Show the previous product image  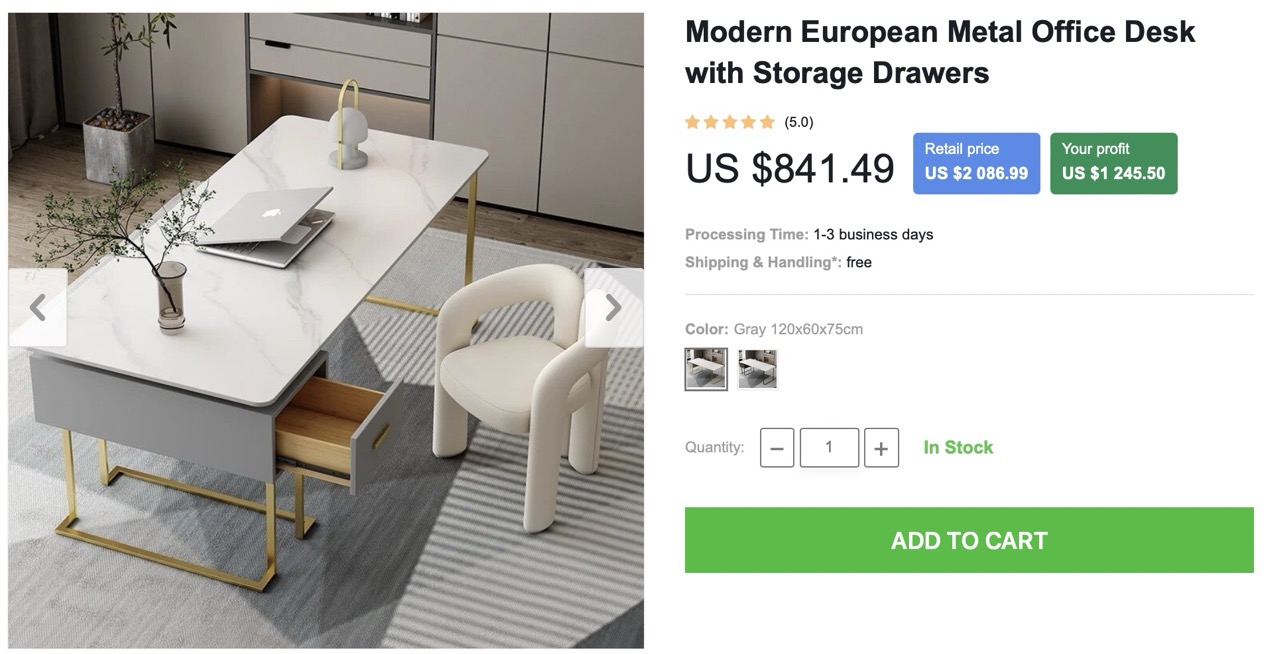[x=38, y=308]
